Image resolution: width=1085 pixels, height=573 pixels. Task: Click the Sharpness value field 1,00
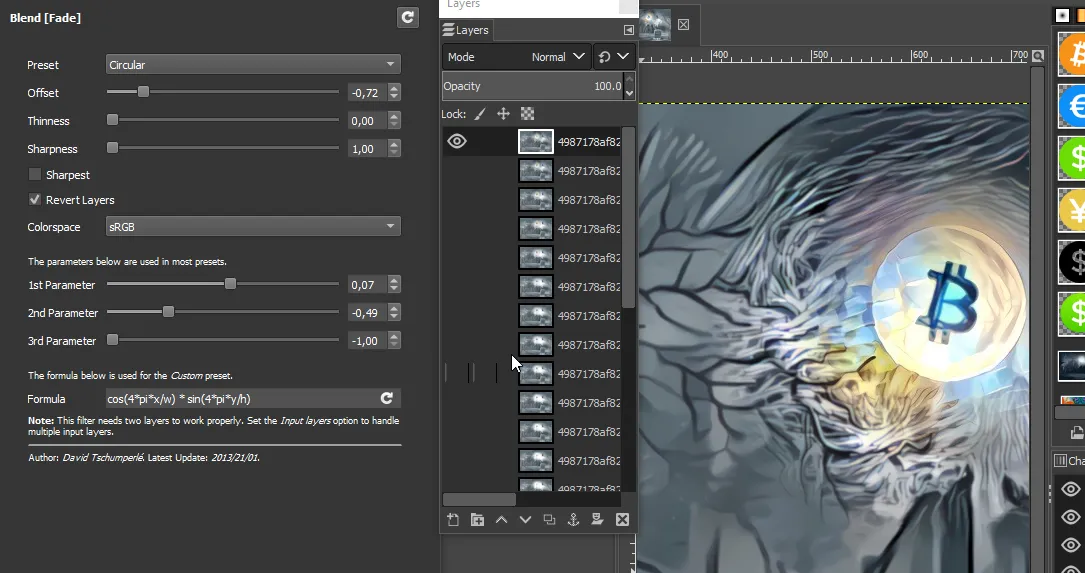367,149
